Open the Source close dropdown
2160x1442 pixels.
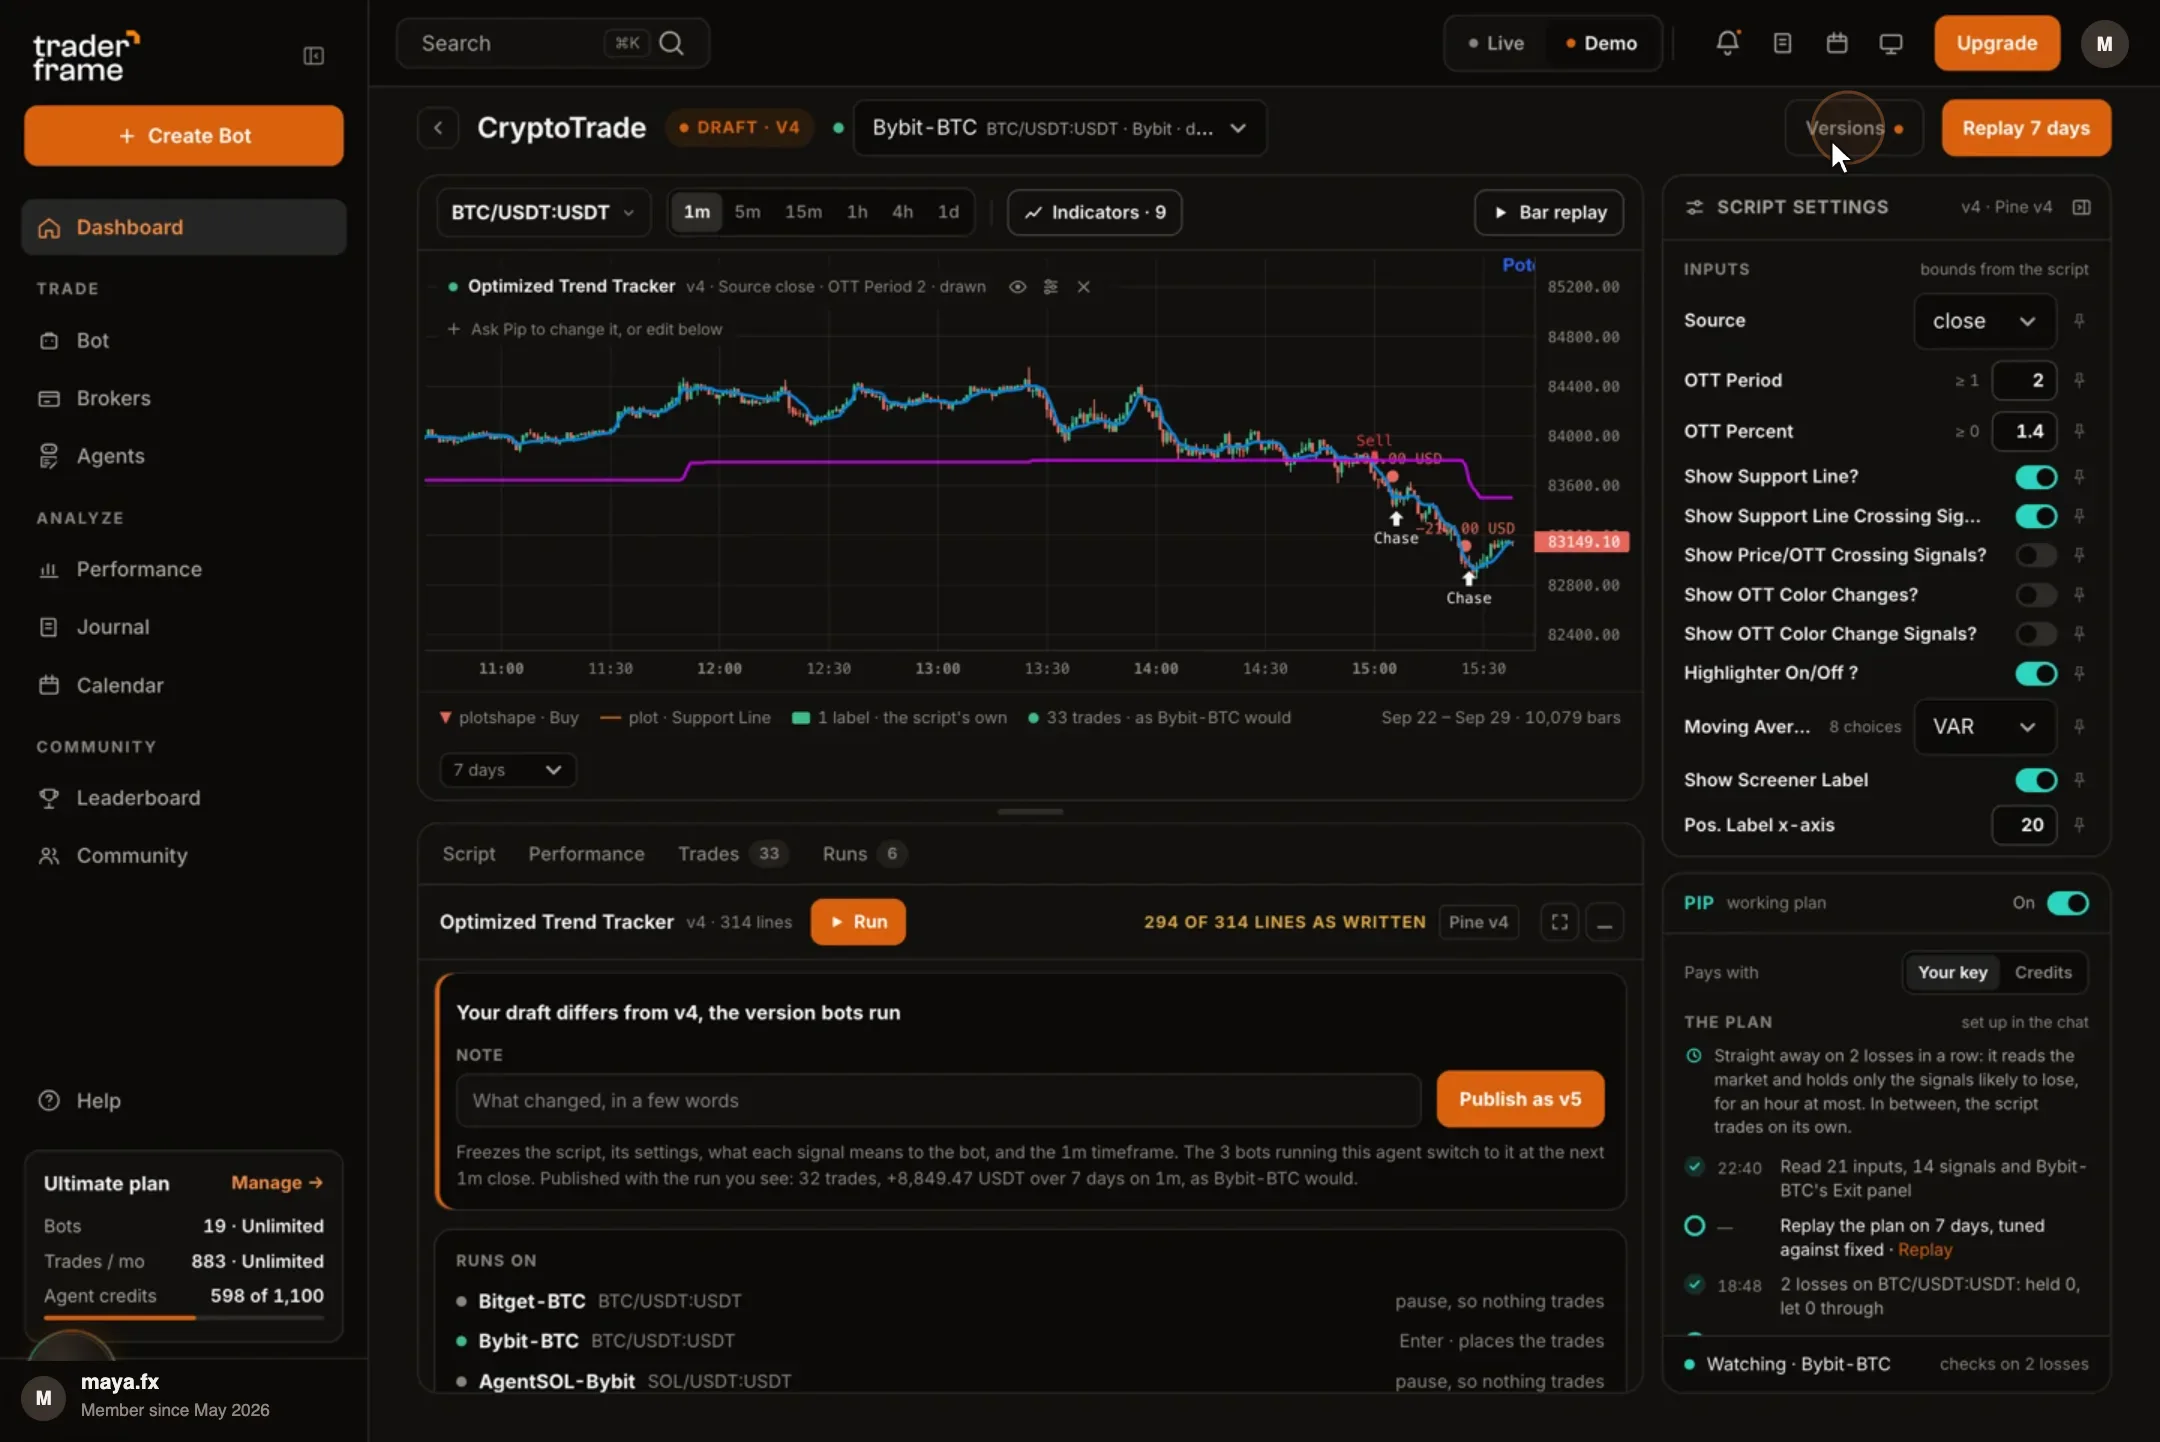(x=1984, y=321)
